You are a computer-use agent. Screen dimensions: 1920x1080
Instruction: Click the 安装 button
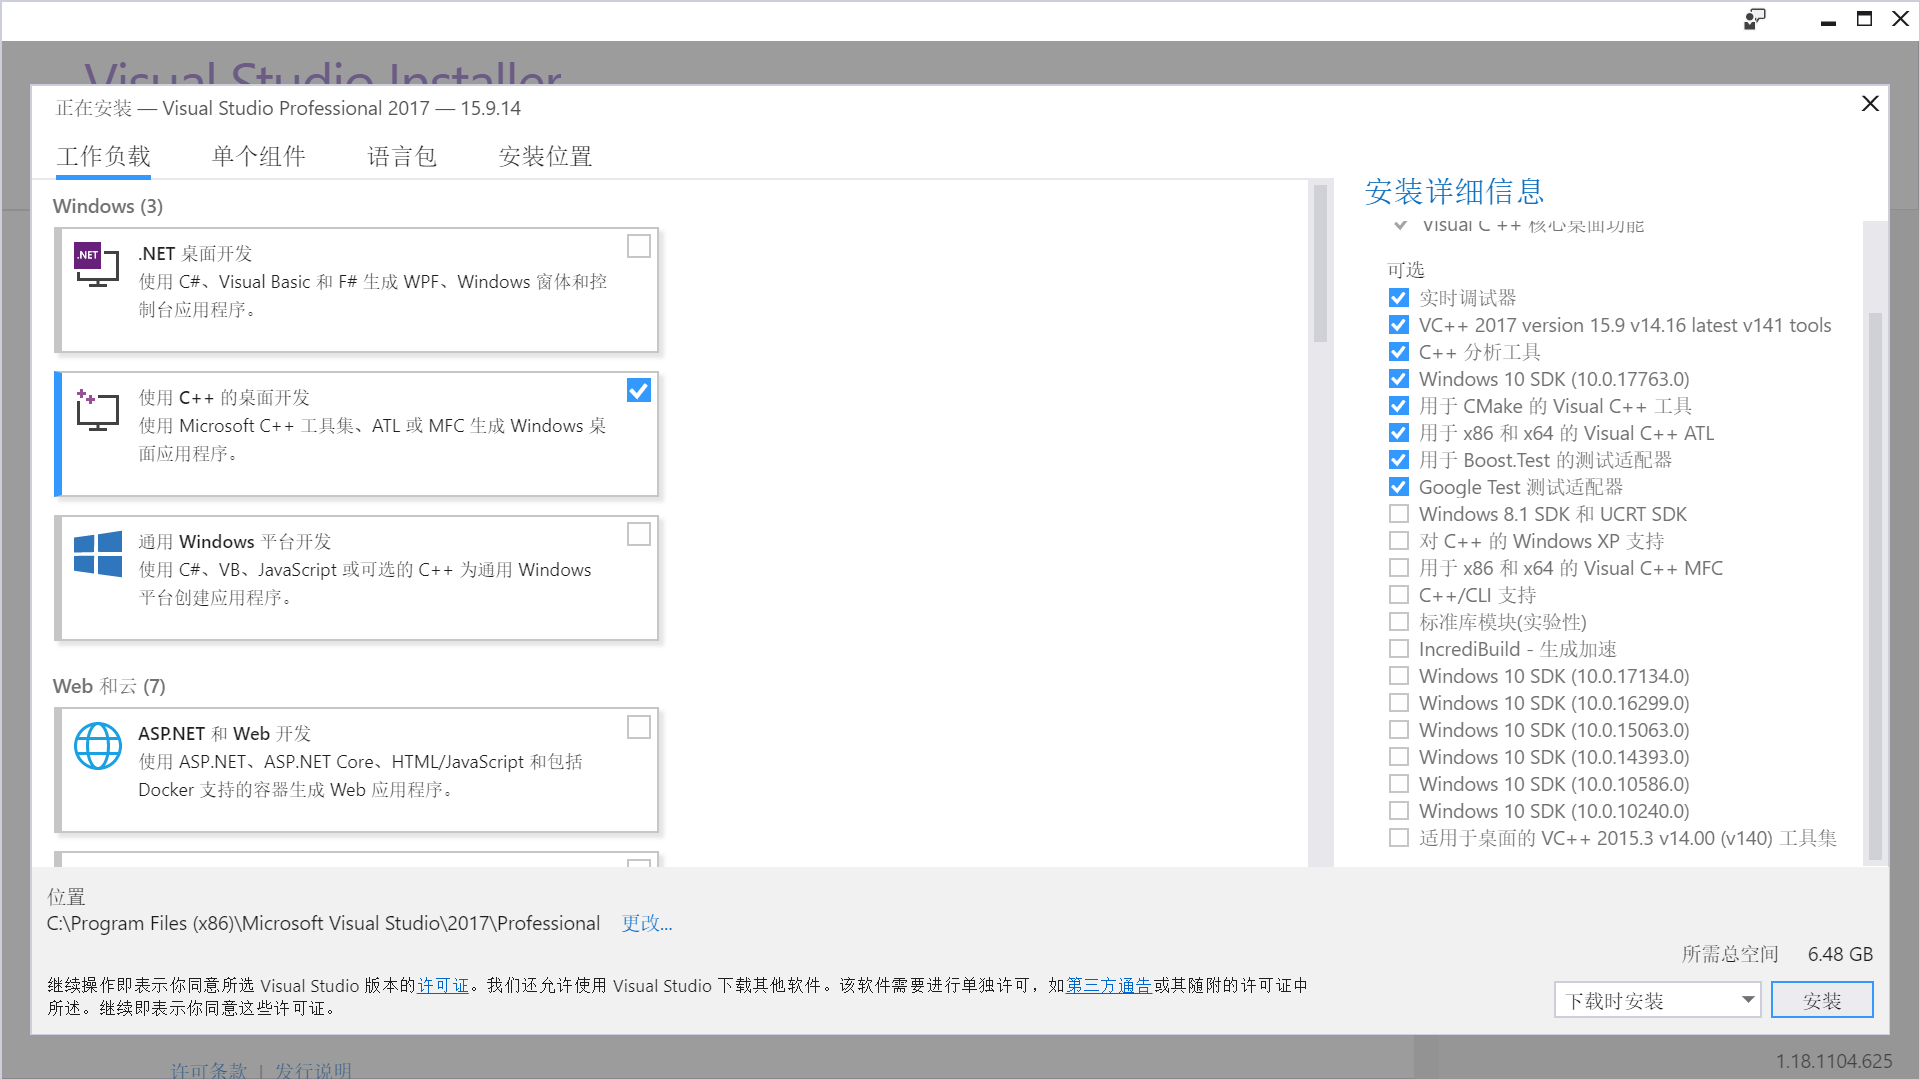[1822, 1000]
